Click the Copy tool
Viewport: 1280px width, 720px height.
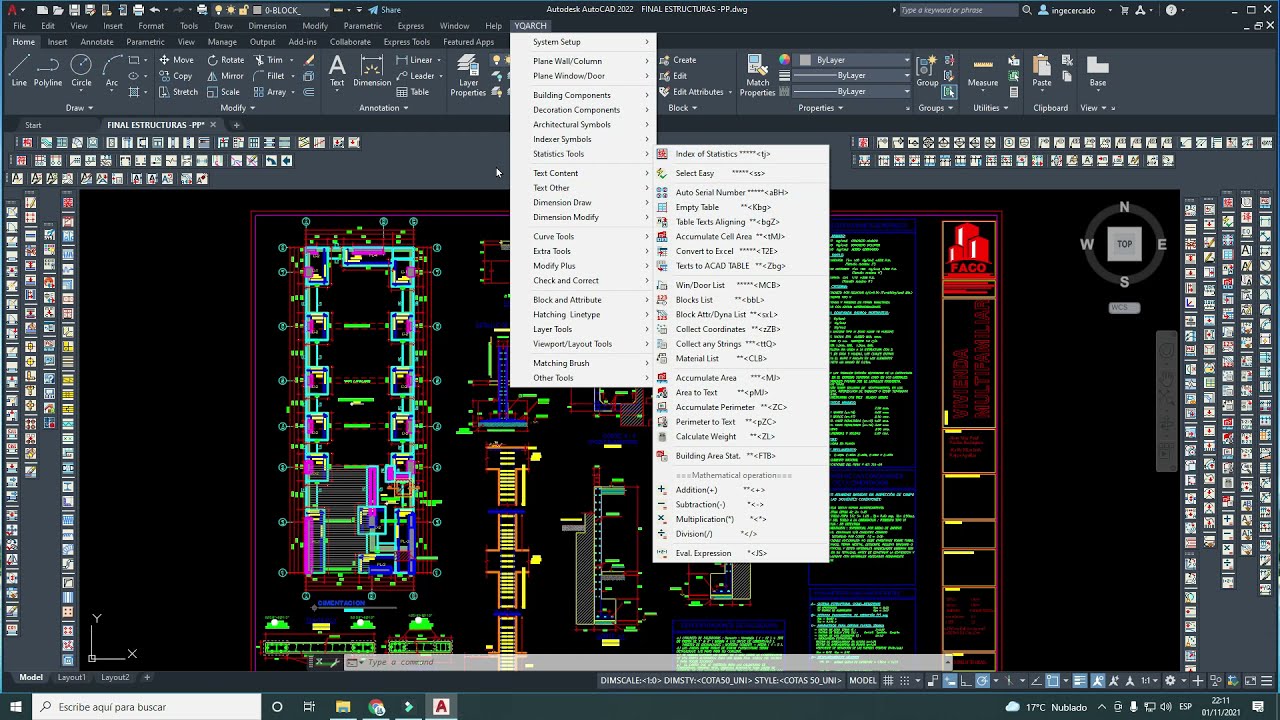pos(174,76)
